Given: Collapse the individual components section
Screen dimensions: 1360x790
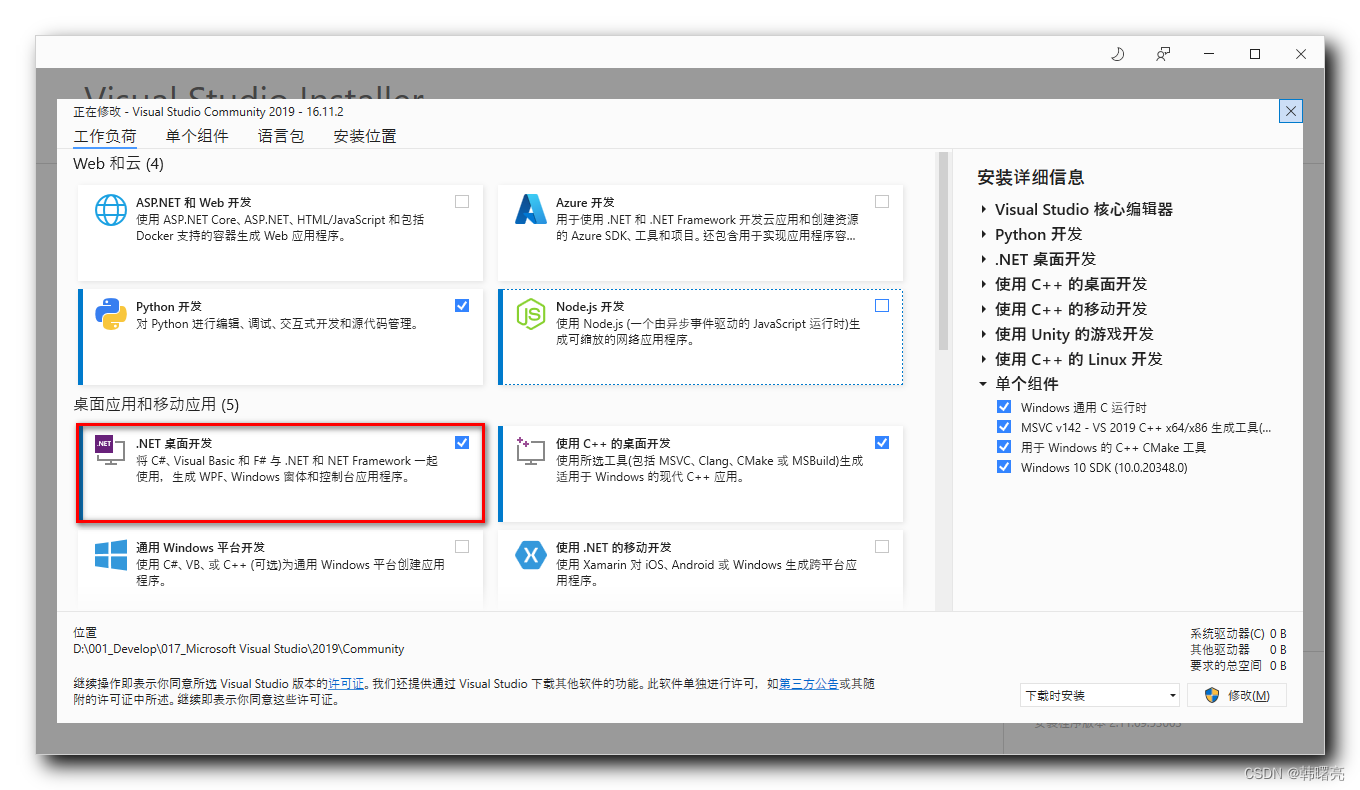Looking at the screenshot, I should tap(983, 384).
